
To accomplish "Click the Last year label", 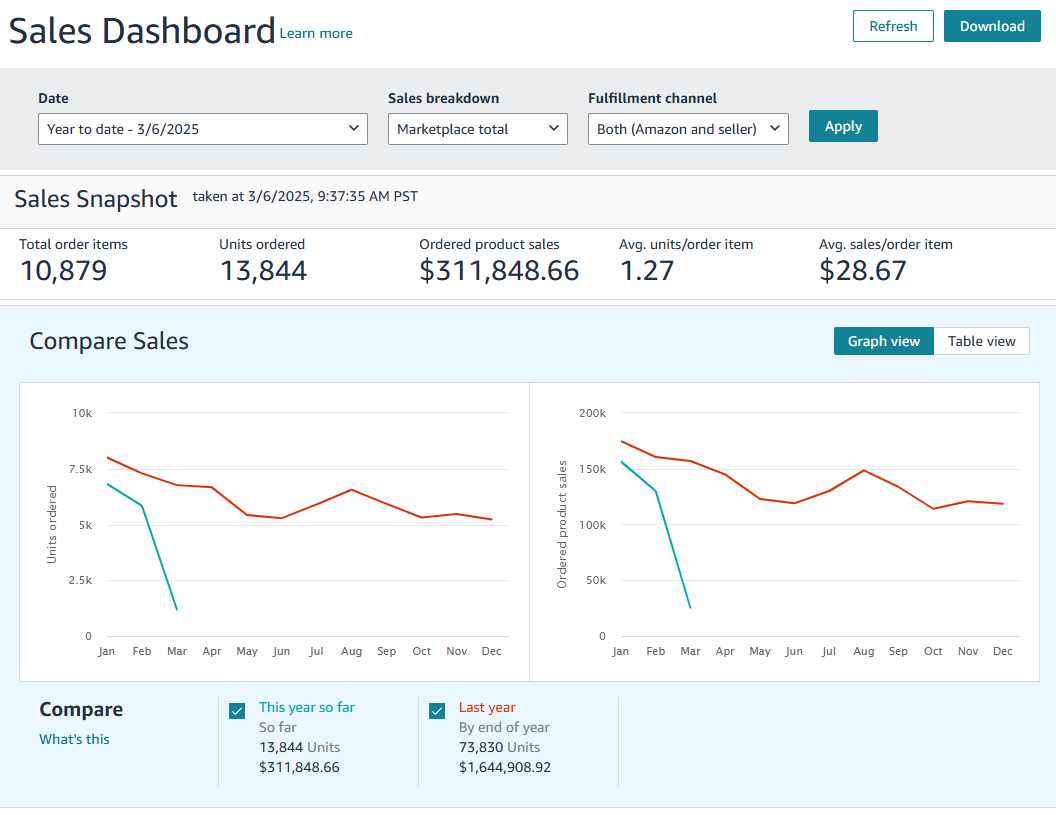I will click(x=487, y=707).
